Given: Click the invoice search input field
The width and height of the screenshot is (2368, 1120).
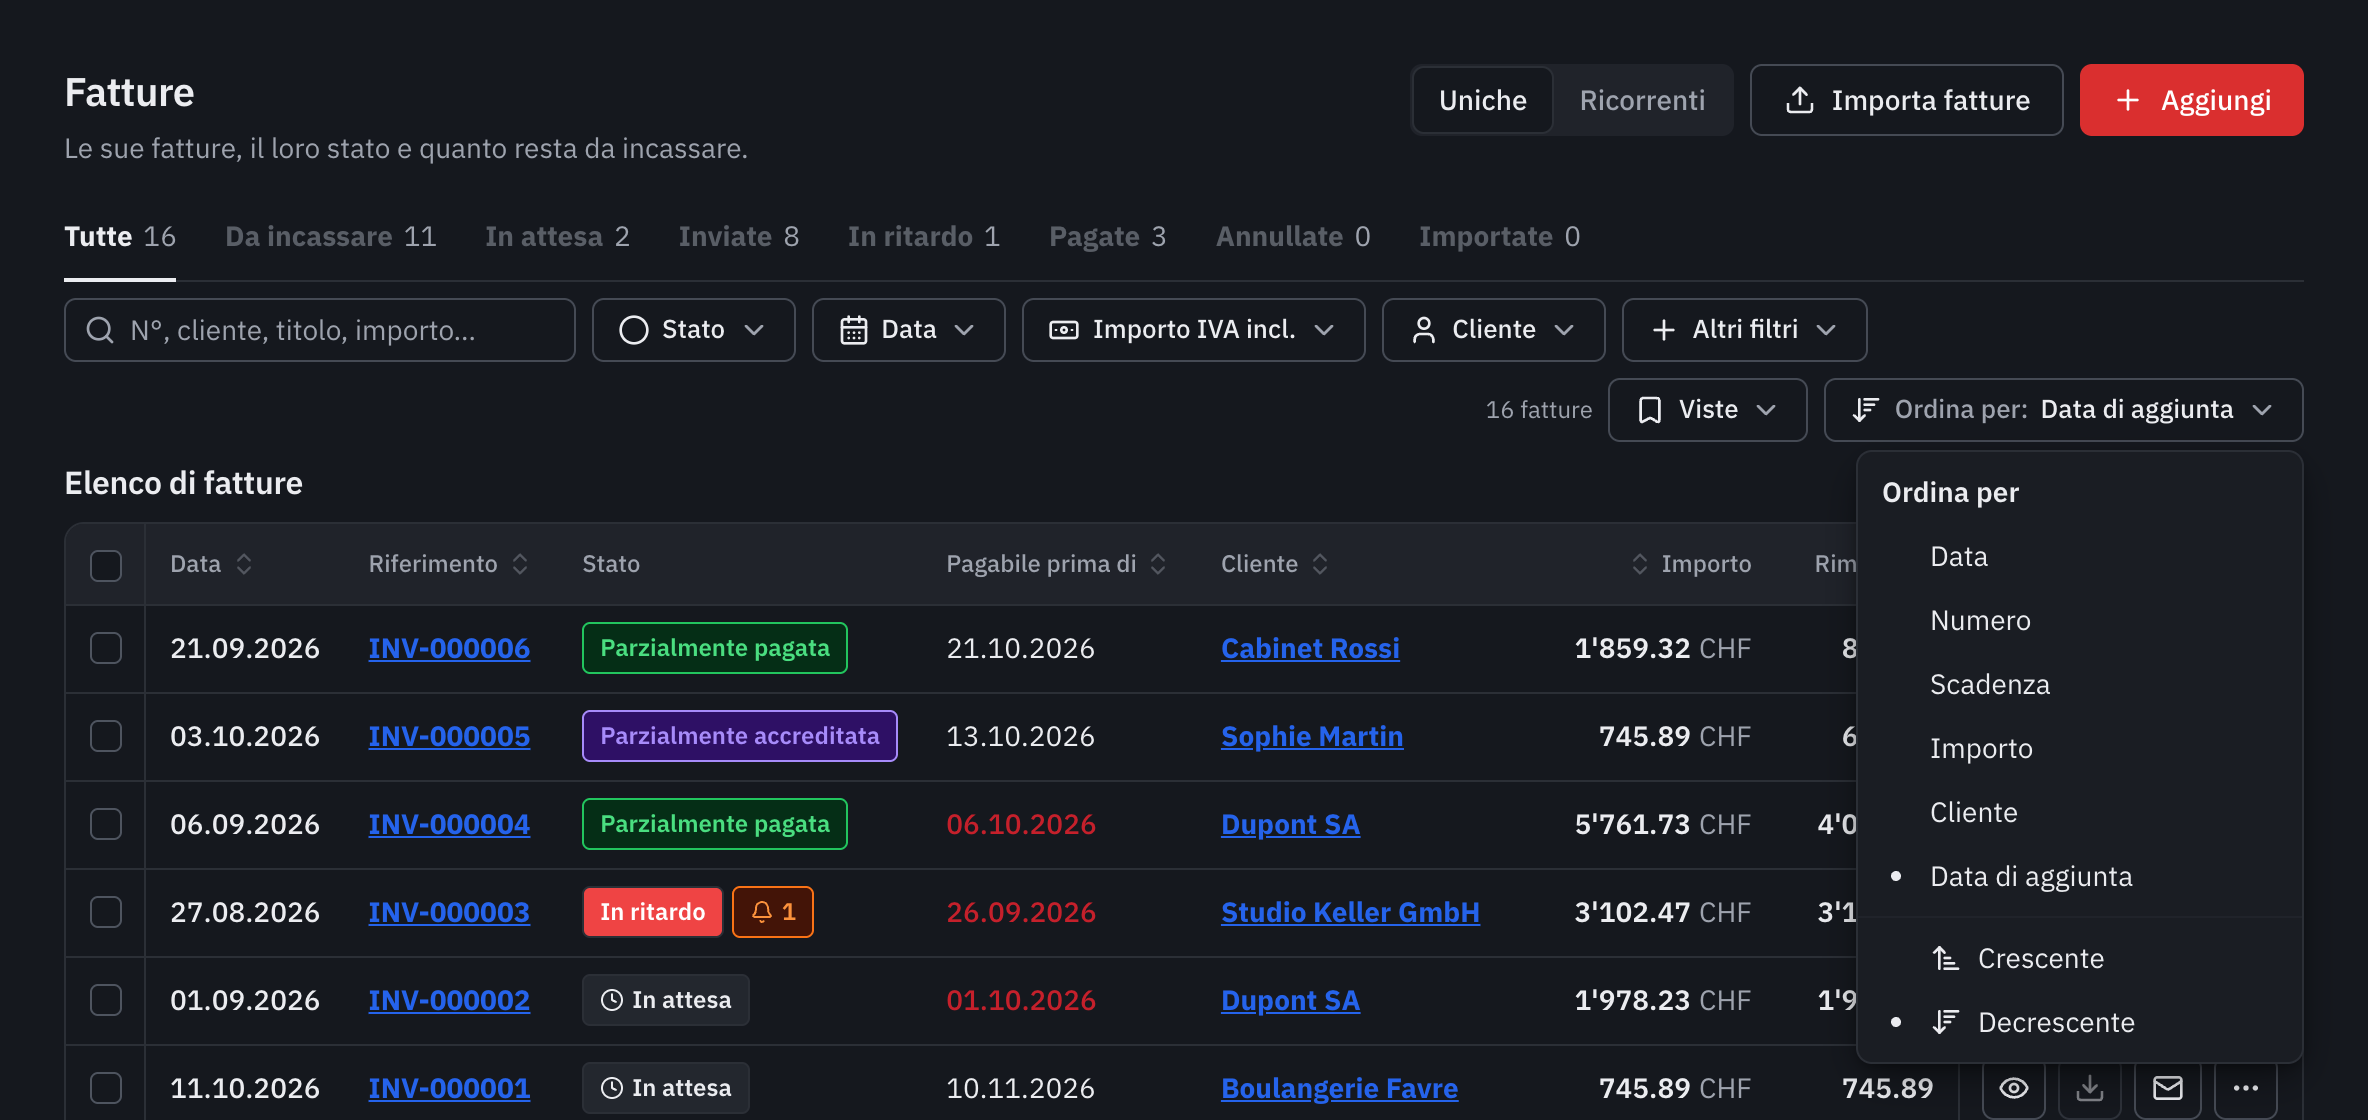Looking at the screenshot, I should 320,330.
